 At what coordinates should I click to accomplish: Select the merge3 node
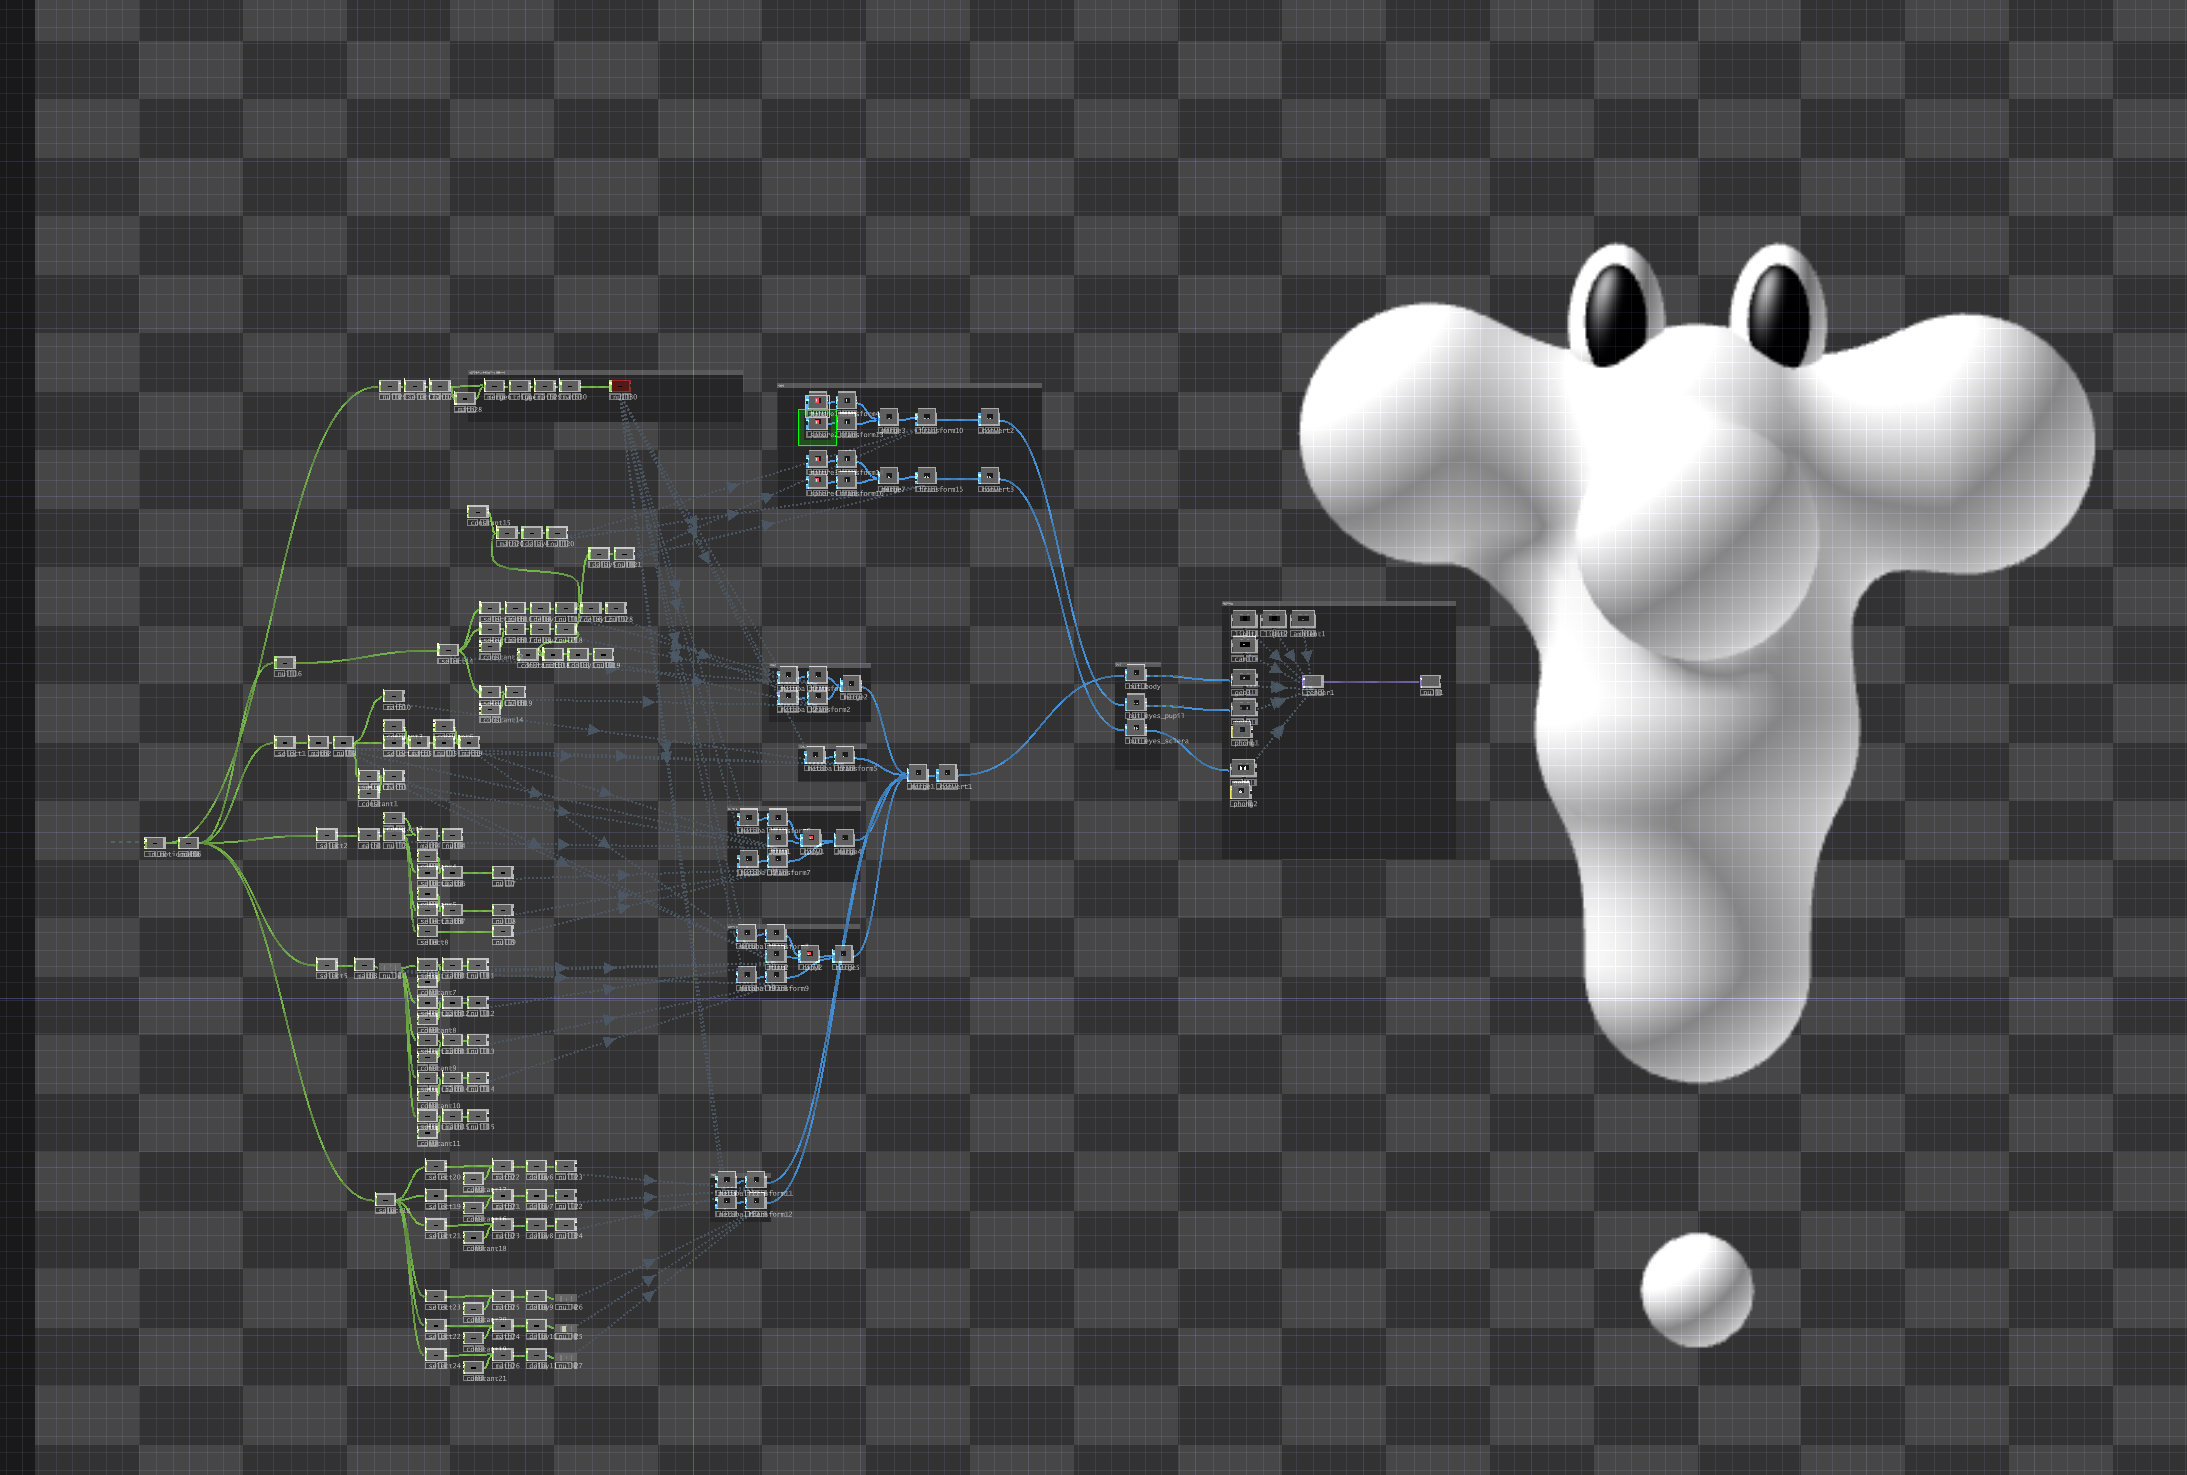pos(888,417)
